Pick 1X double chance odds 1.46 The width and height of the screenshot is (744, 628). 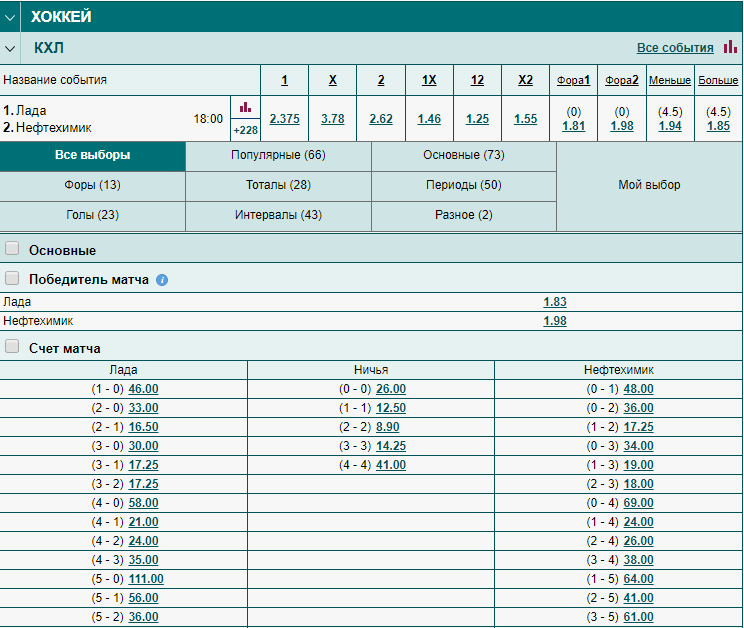click(429, 119)
